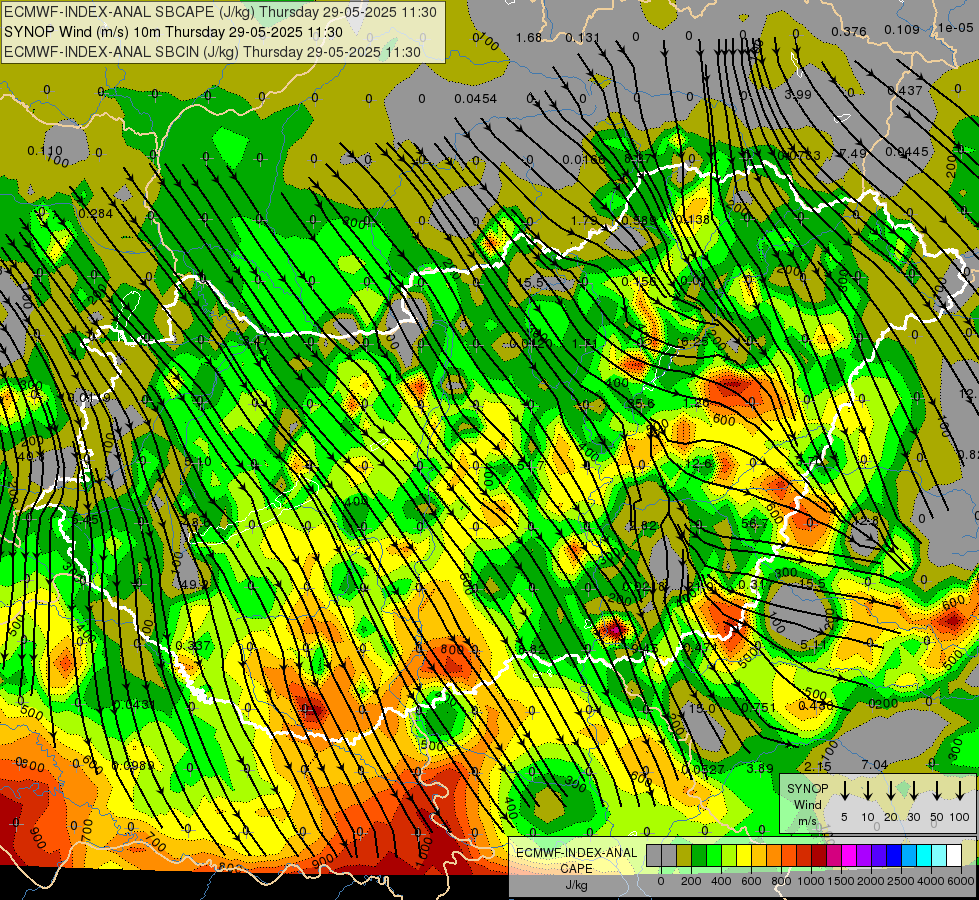Click the m/s unit in wind legend

point(807,821)
